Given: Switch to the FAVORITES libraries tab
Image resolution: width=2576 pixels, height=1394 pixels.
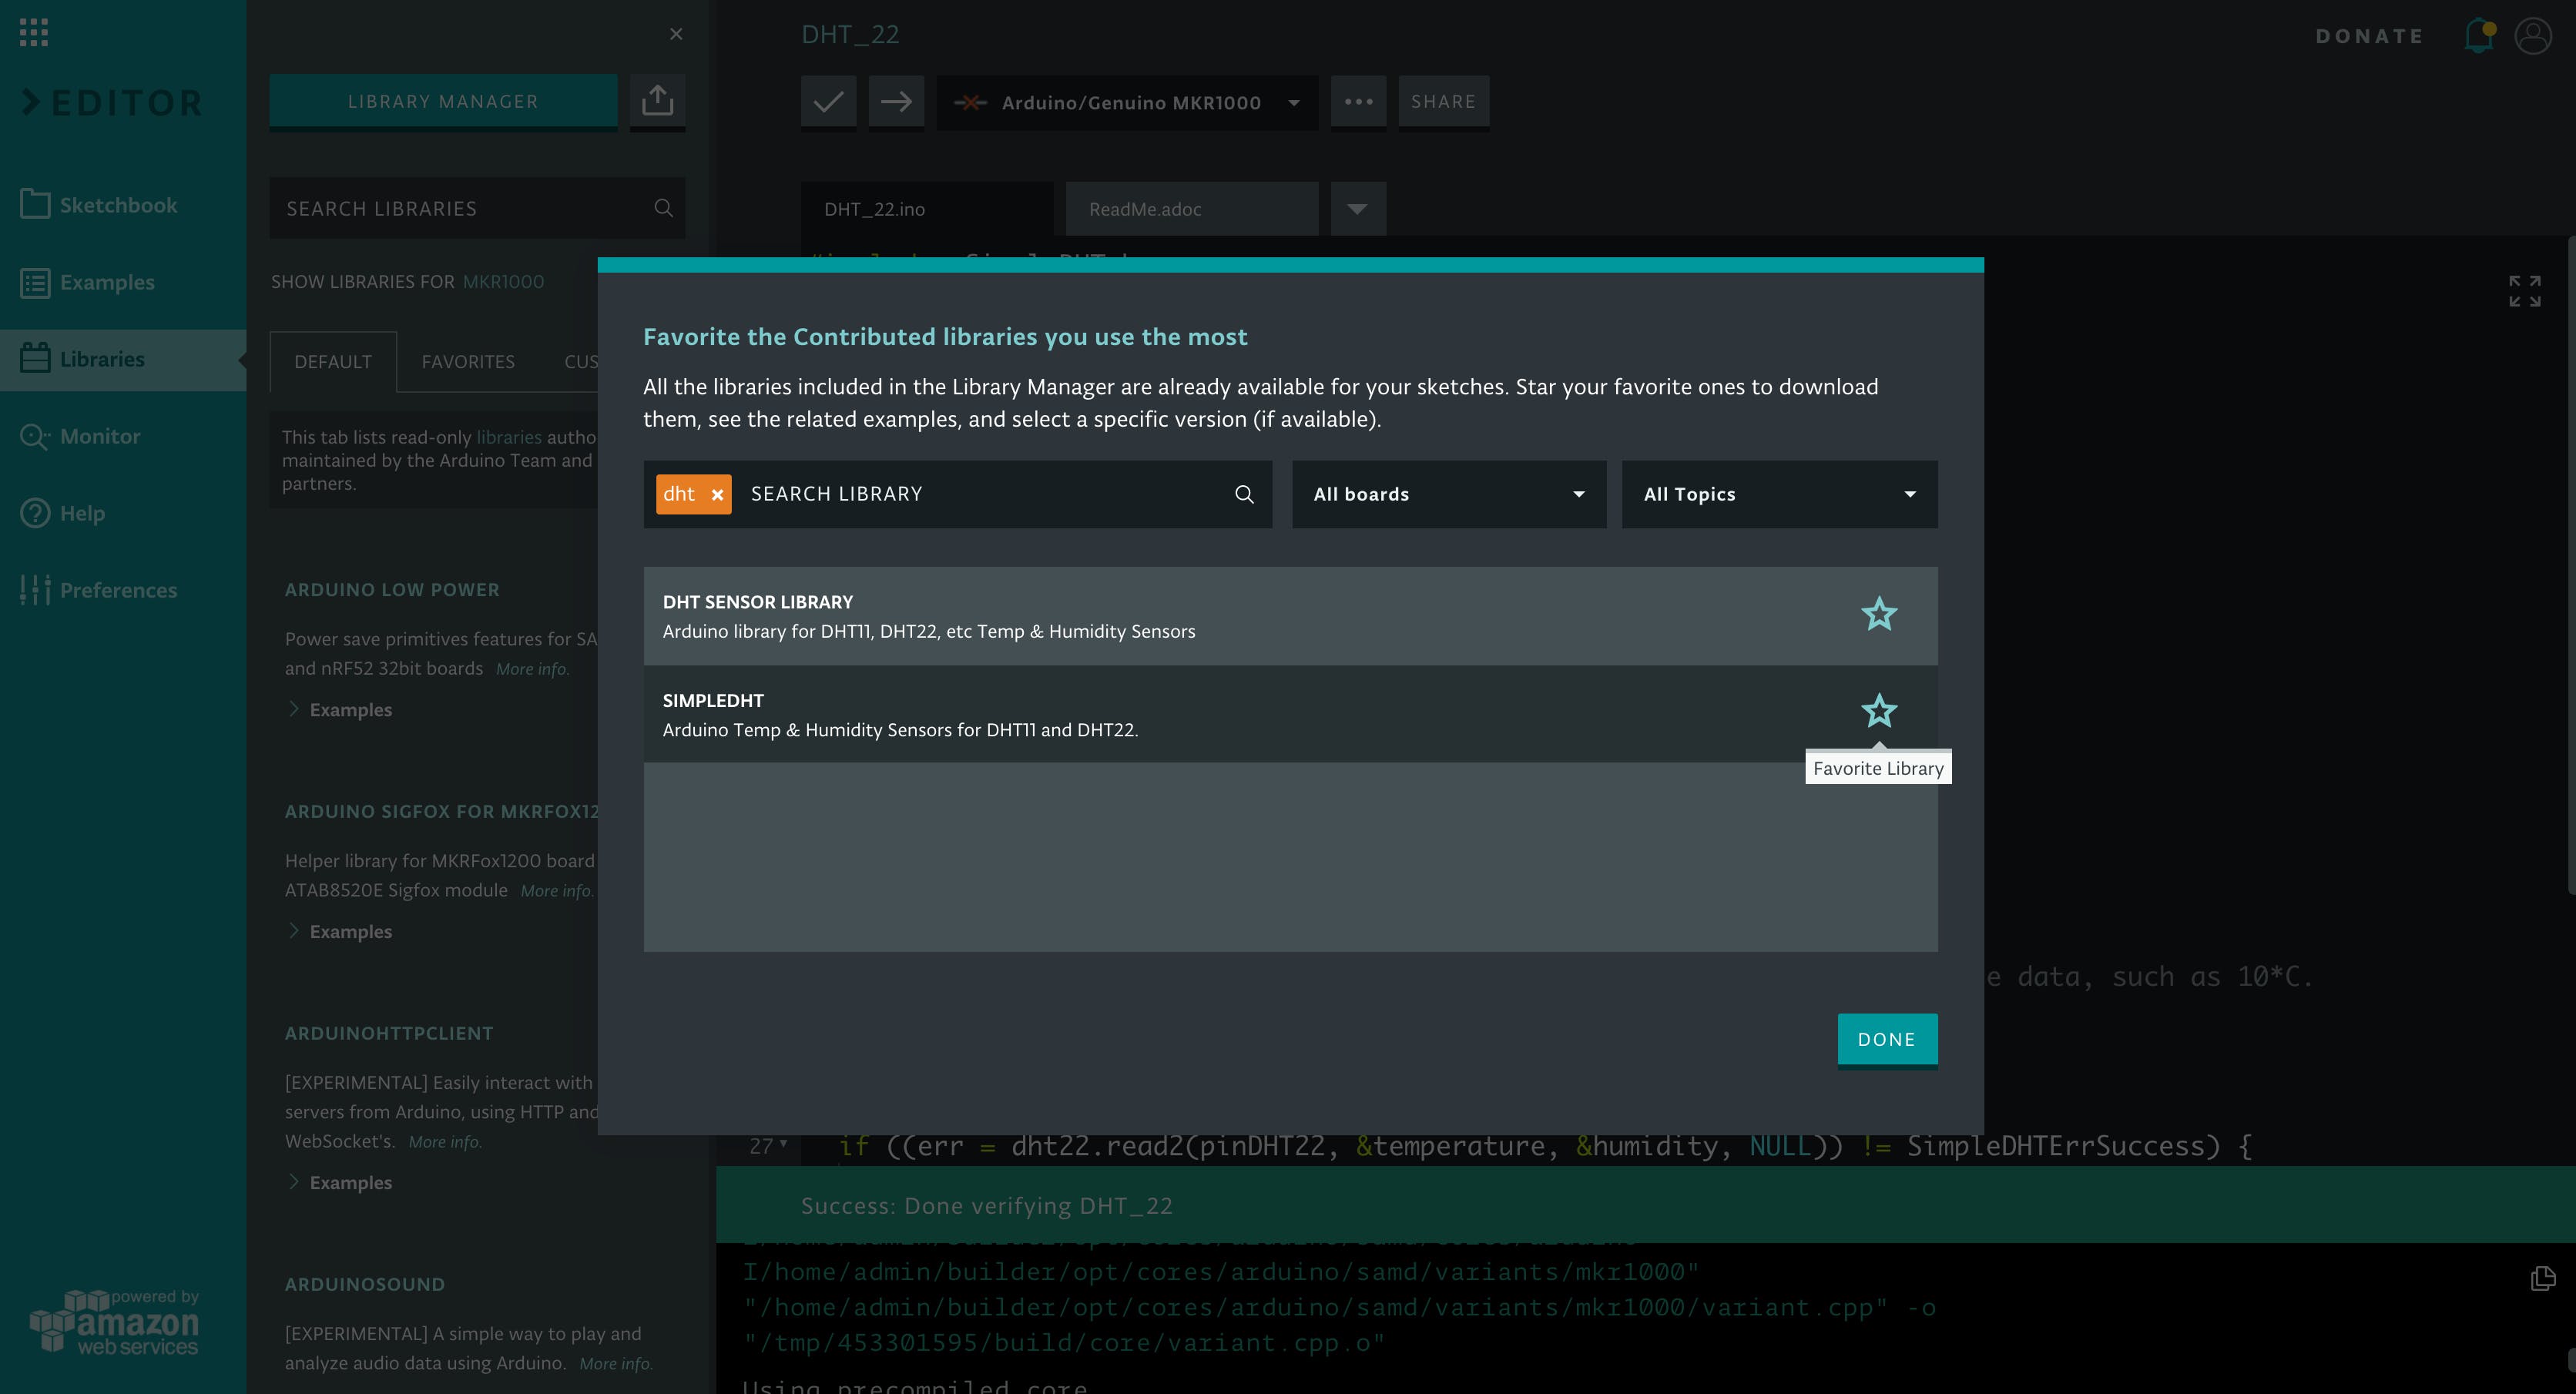Looking at the screenshot, I should pyautogui.click(x=468, y=361).
